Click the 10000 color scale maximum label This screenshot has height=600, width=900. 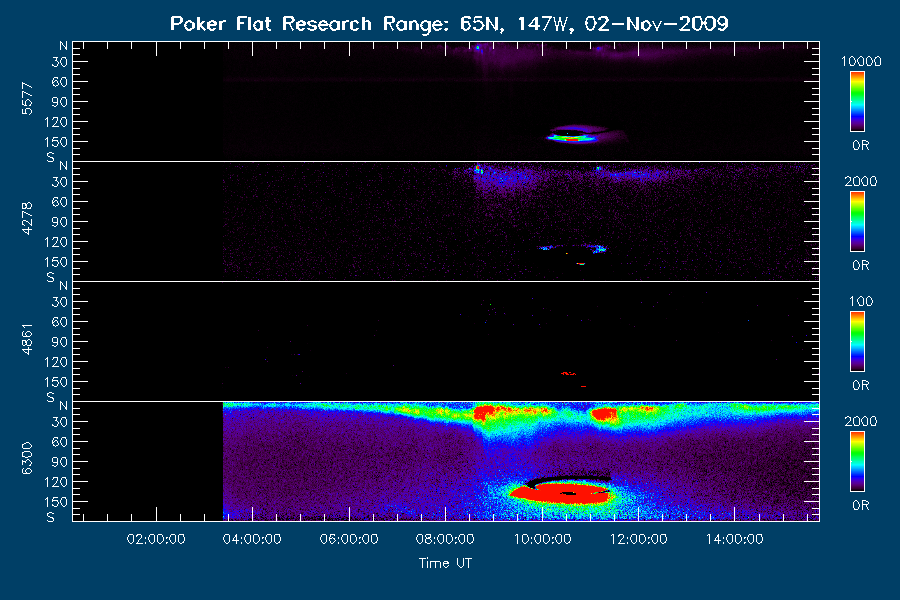point(861,61)
